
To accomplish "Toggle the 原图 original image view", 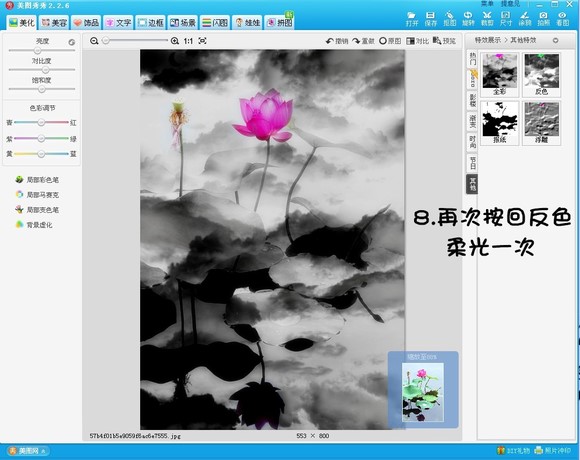I will pos(390,41).
